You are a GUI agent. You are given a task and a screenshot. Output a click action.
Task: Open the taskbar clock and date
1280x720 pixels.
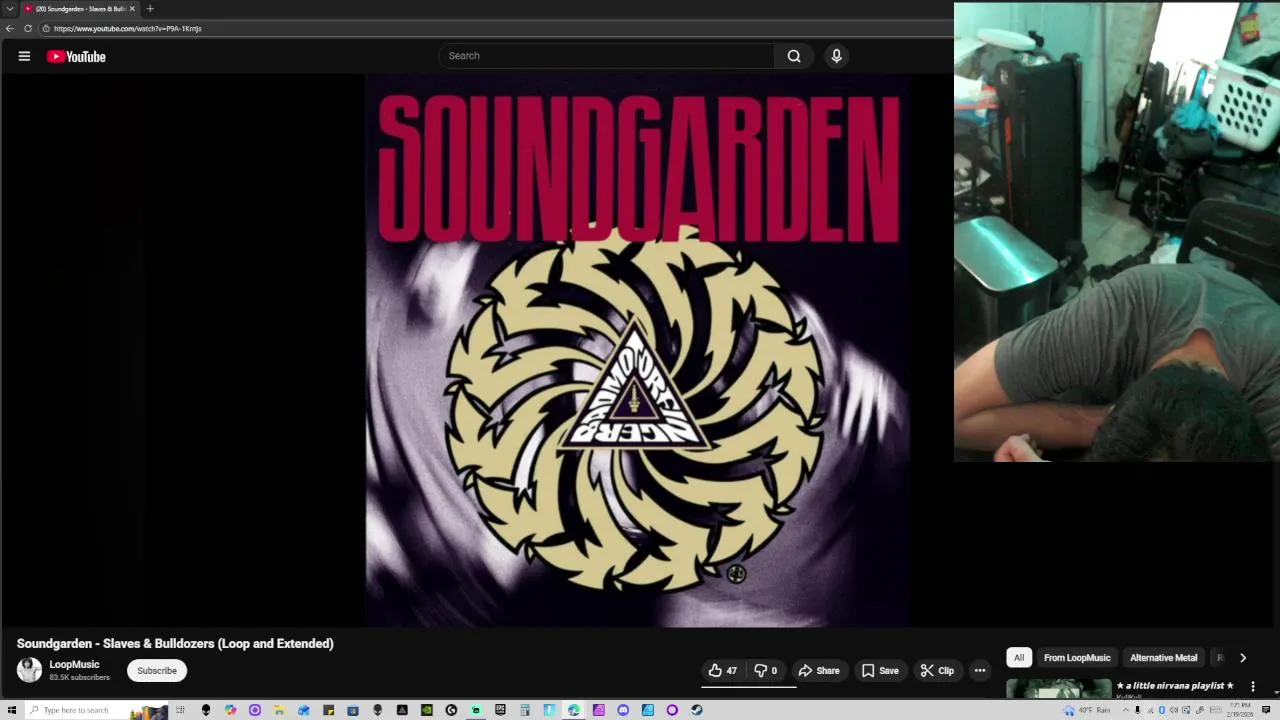pyautogui.click(x=1241, y=710)
